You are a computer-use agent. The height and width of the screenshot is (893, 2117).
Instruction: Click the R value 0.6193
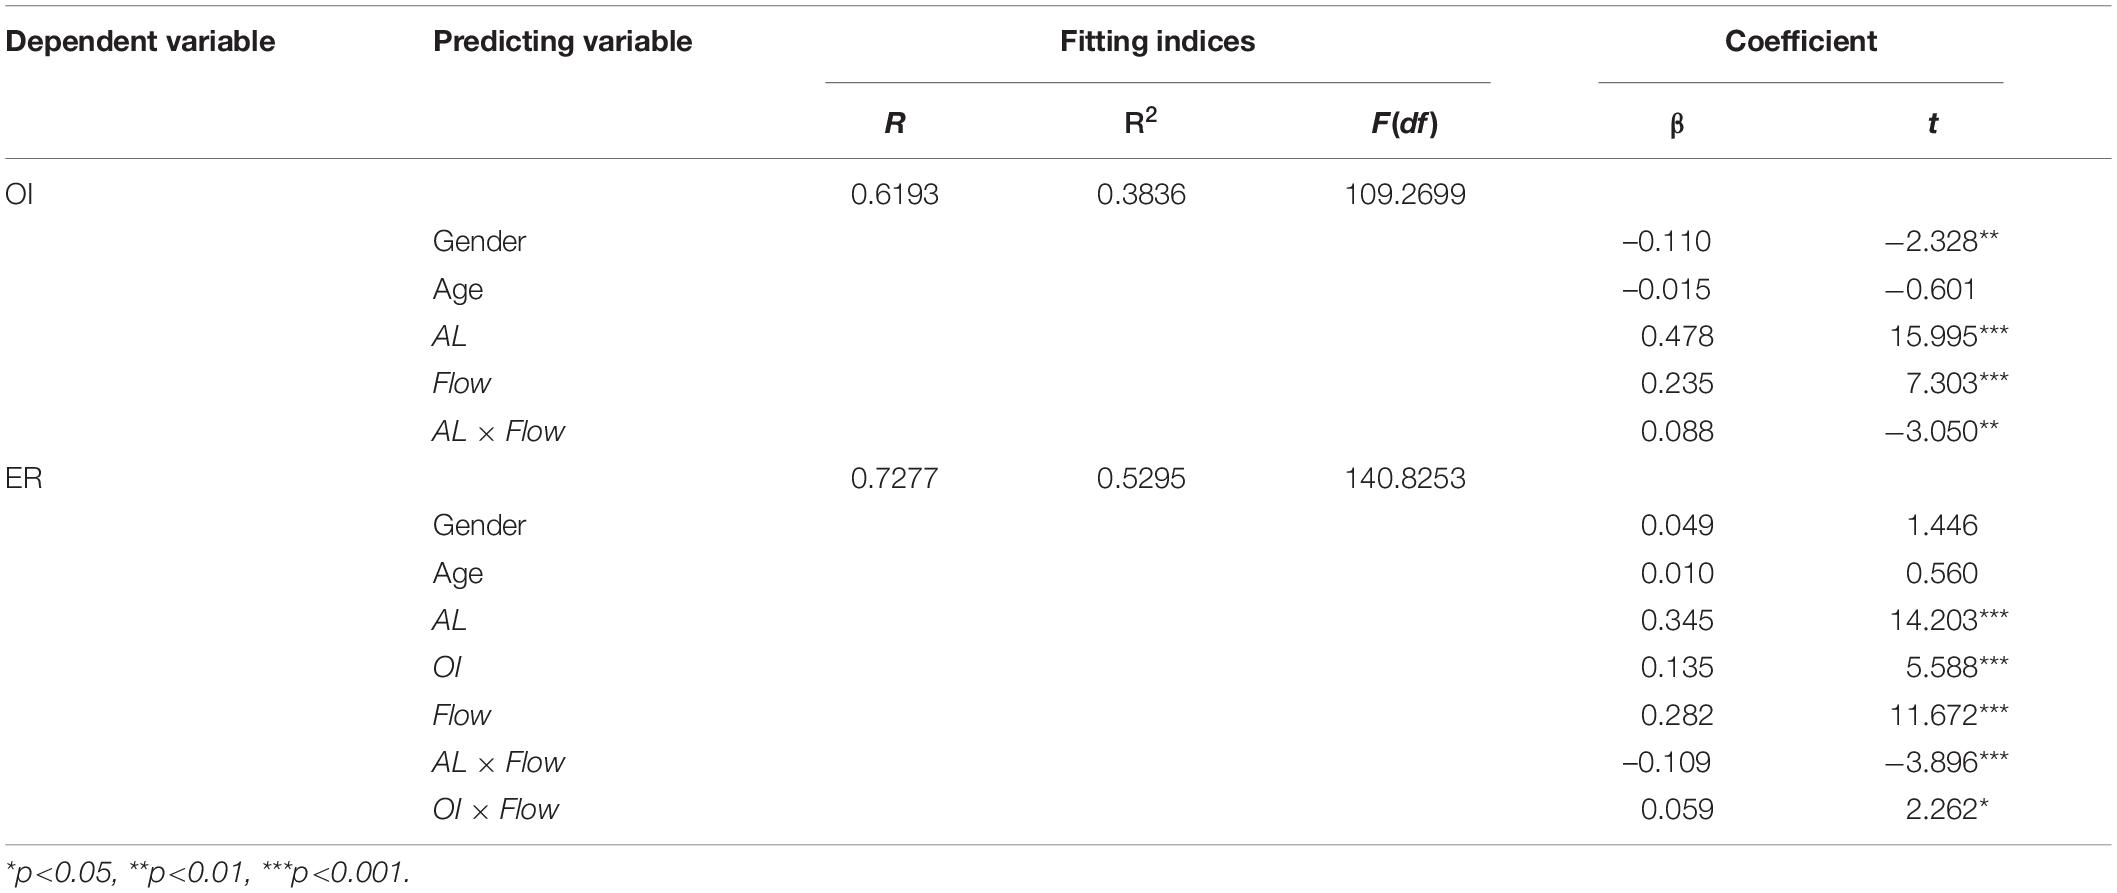pos(894,194)
